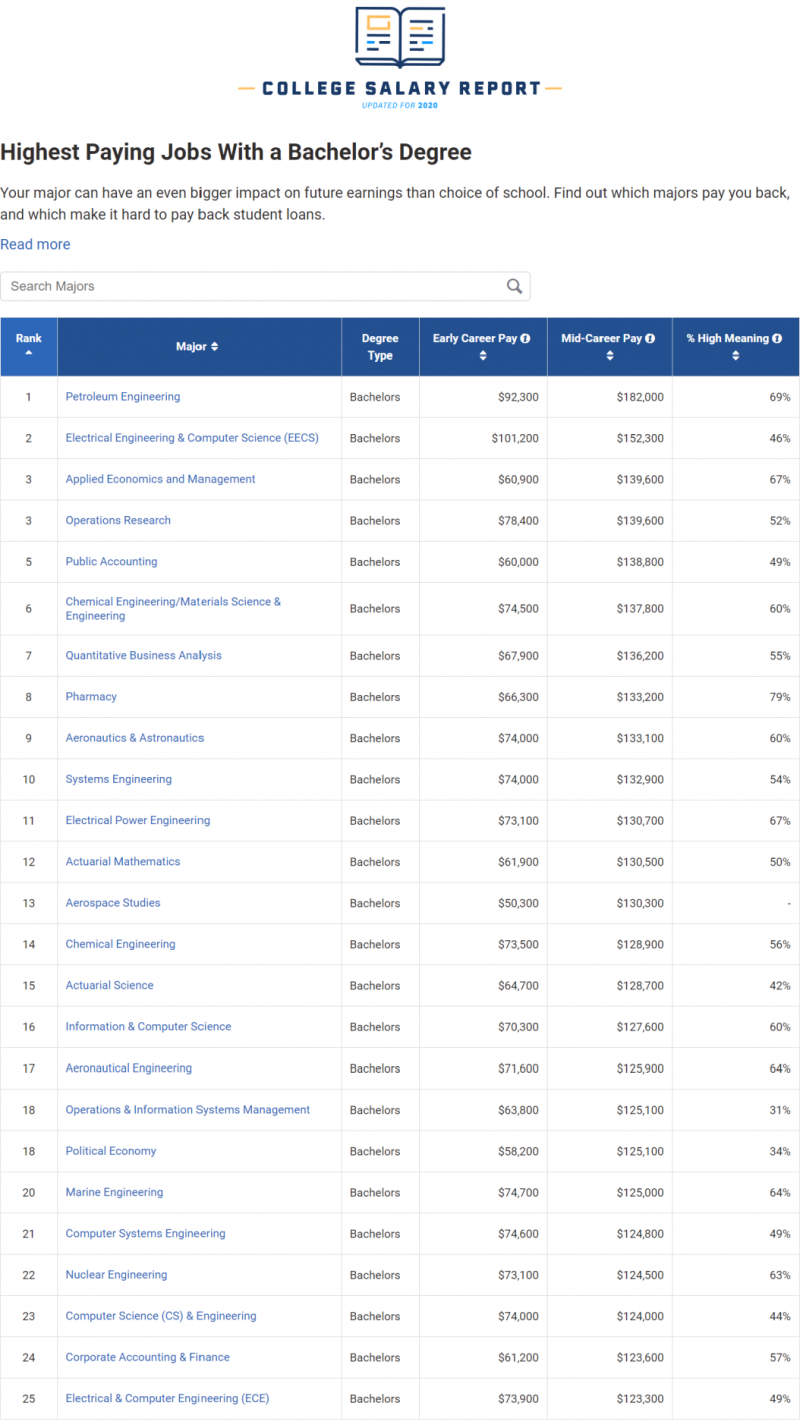The image size is (800, 1428).
Task: Open the Read more link
Action: point(35,244)
